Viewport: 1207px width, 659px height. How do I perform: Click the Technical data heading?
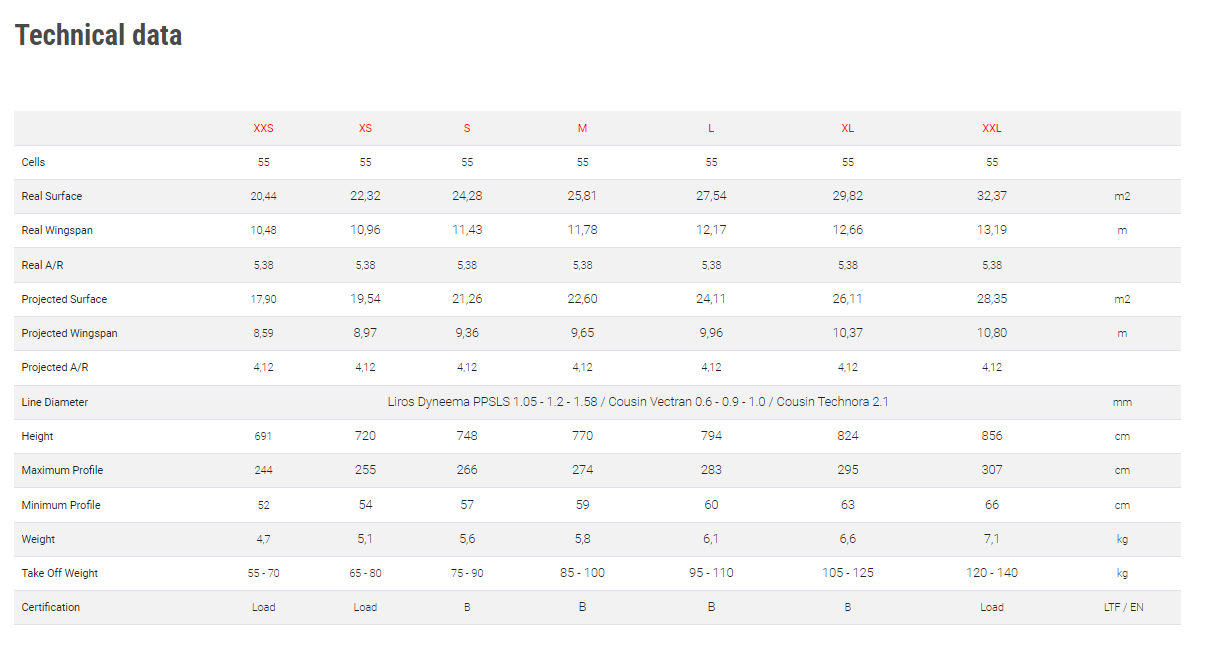coord(98,35)
